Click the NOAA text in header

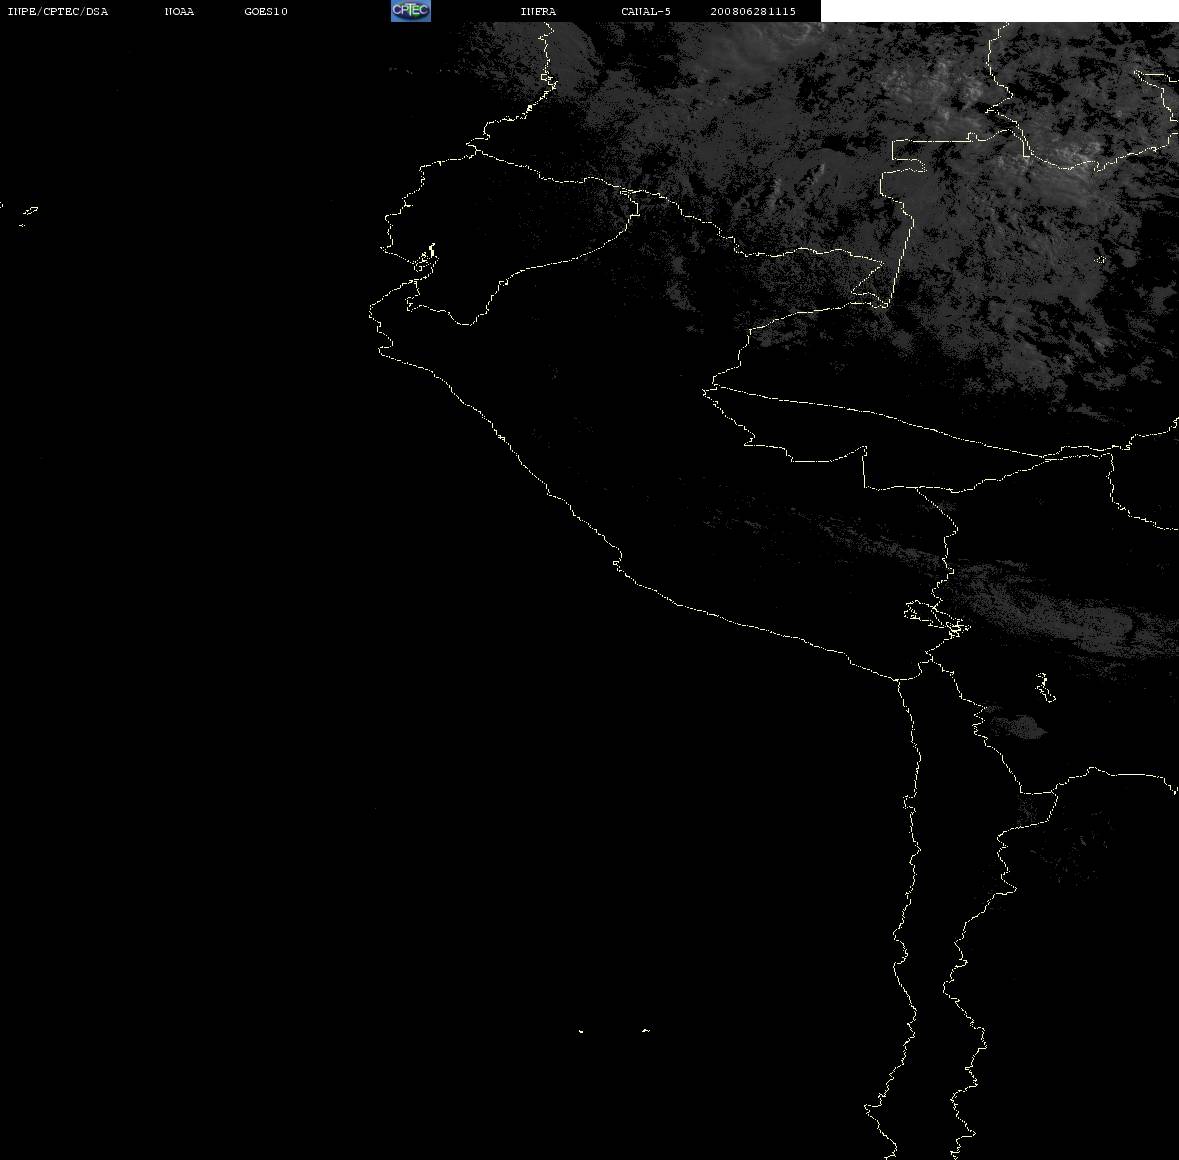click(x=179, y=11)
